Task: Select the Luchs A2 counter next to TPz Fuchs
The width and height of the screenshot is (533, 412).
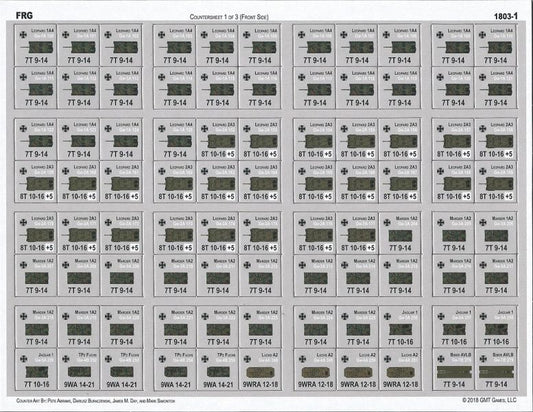Action: pos(260,370)
